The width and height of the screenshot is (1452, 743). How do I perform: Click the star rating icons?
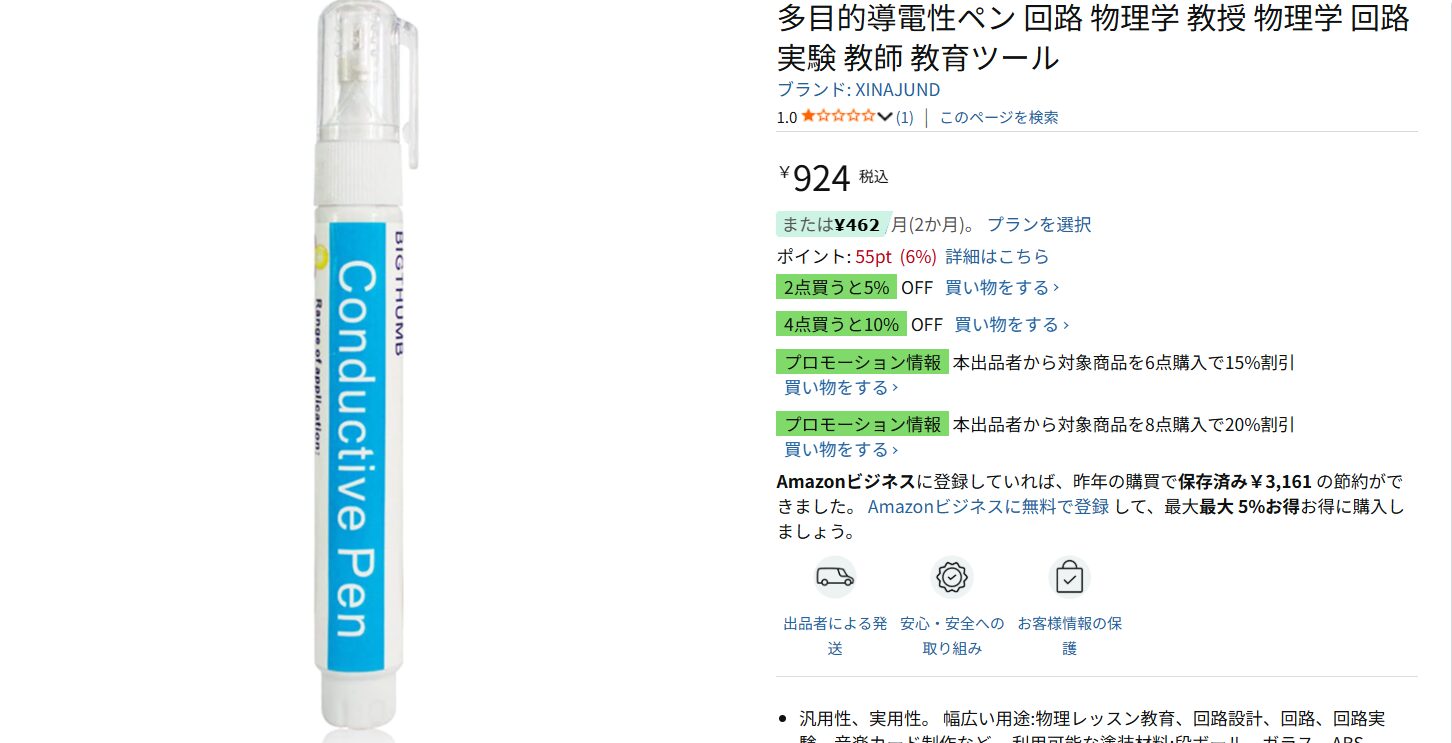838,116
